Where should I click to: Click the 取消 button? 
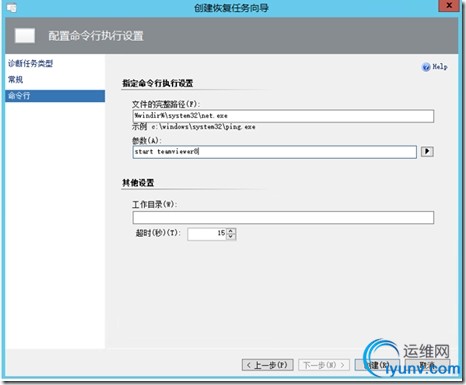coord(427,365)
